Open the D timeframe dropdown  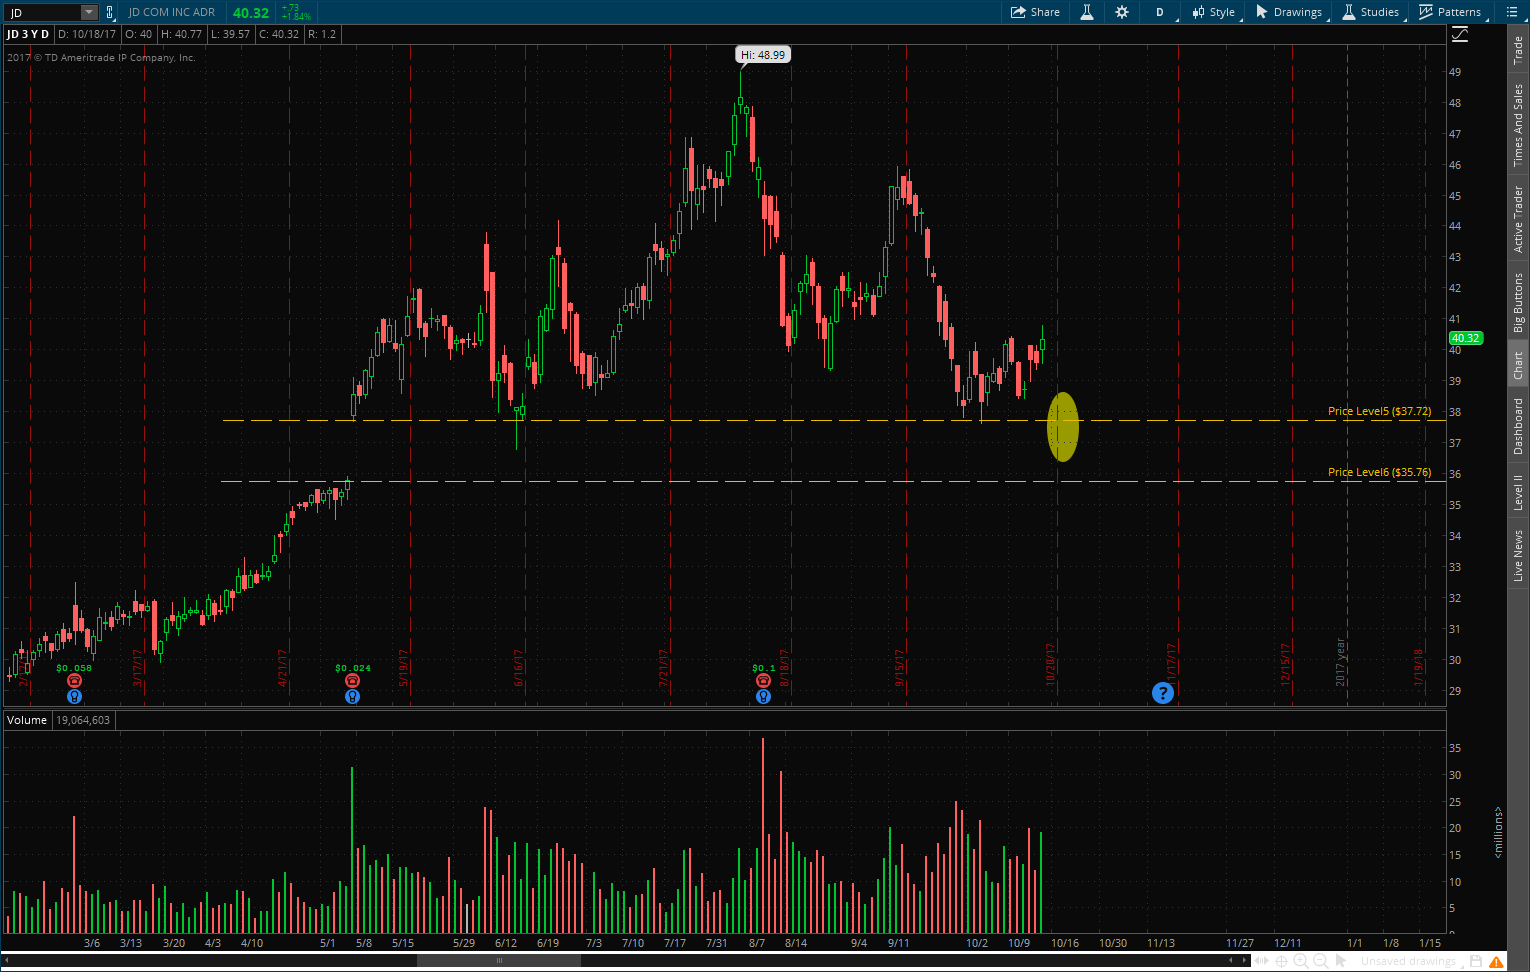(1160, 12)
